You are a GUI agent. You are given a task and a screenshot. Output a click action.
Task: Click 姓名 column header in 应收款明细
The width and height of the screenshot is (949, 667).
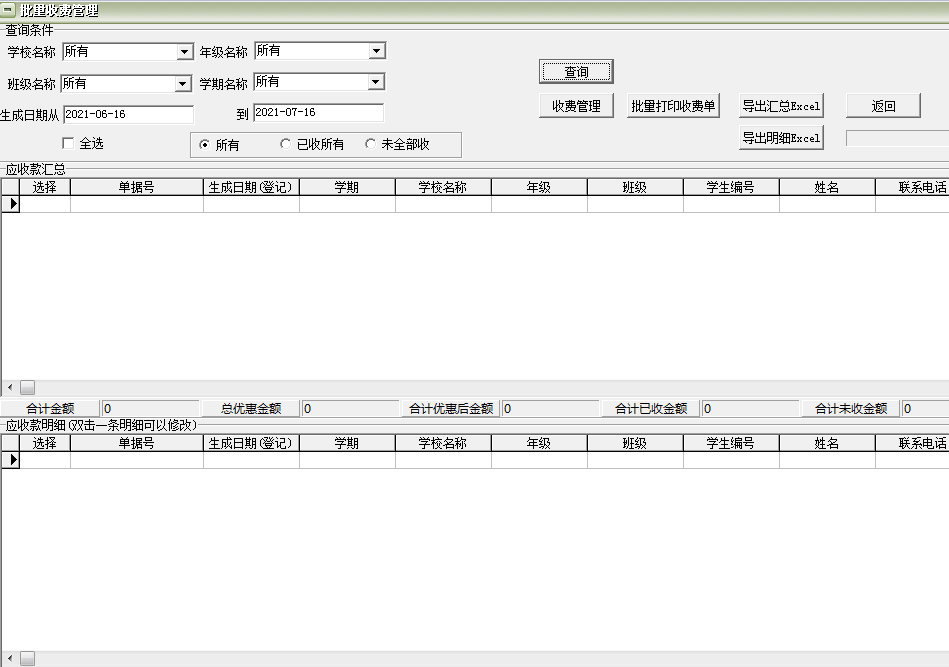coord(827,444)
